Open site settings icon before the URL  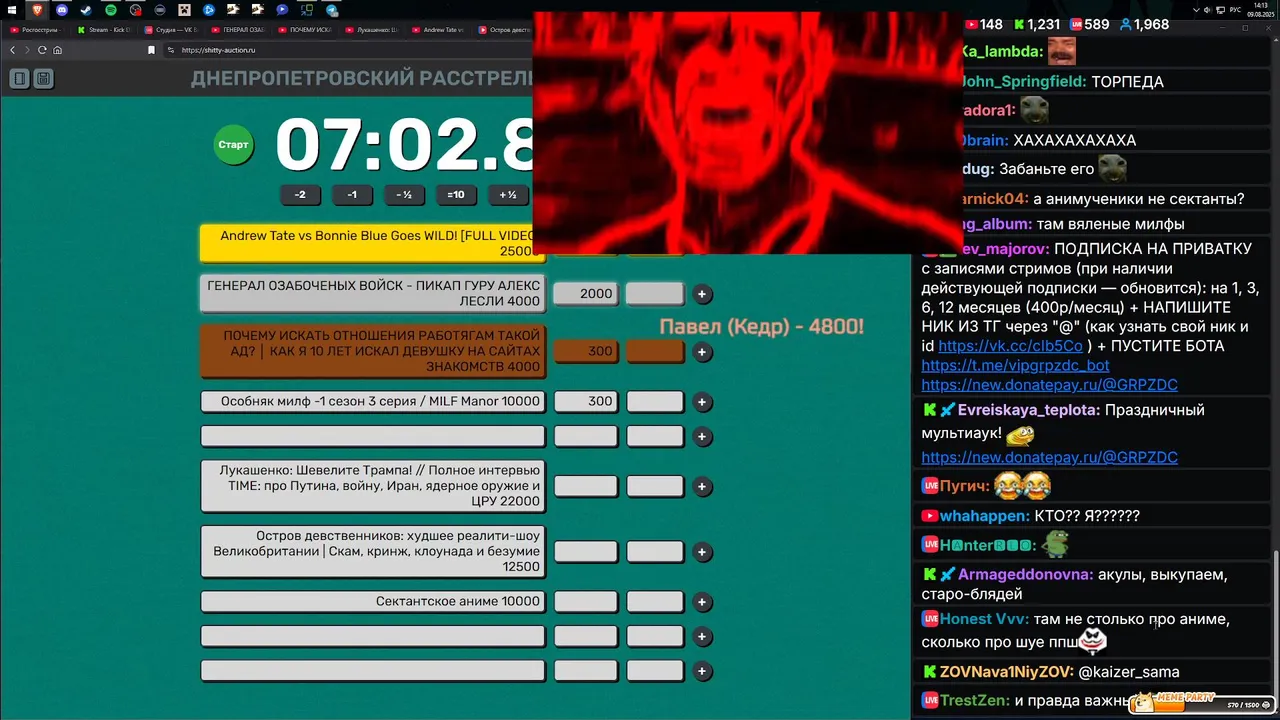[172, 50]
